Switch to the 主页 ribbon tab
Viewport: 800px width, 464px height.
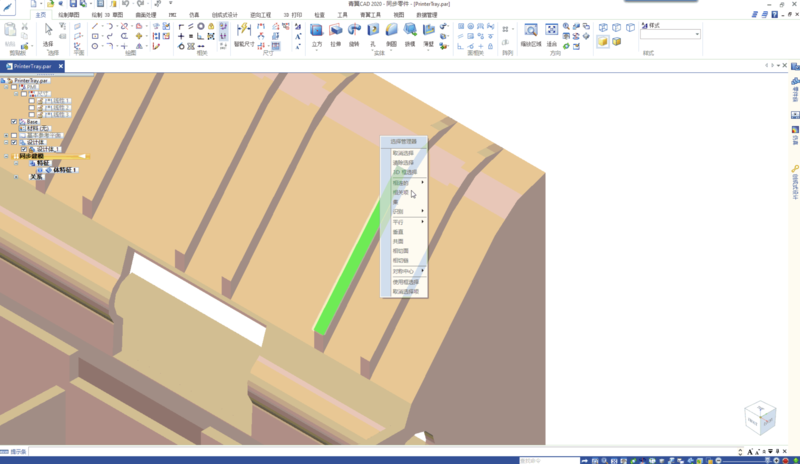click(40, 15)
